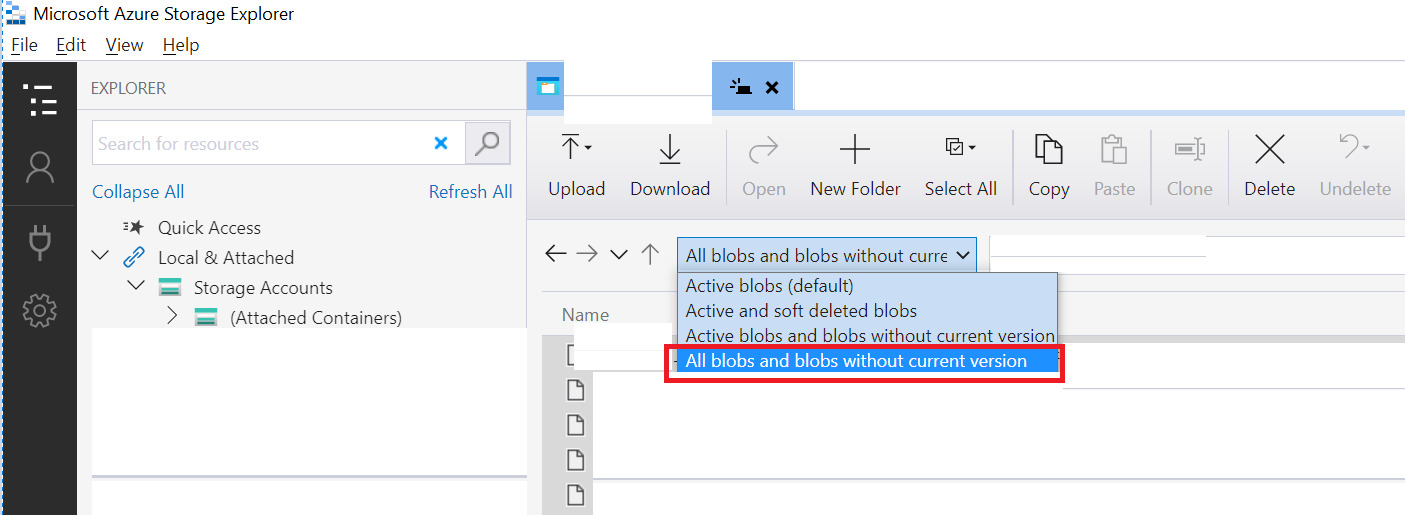Click the Delete toolbar button

1269,165
